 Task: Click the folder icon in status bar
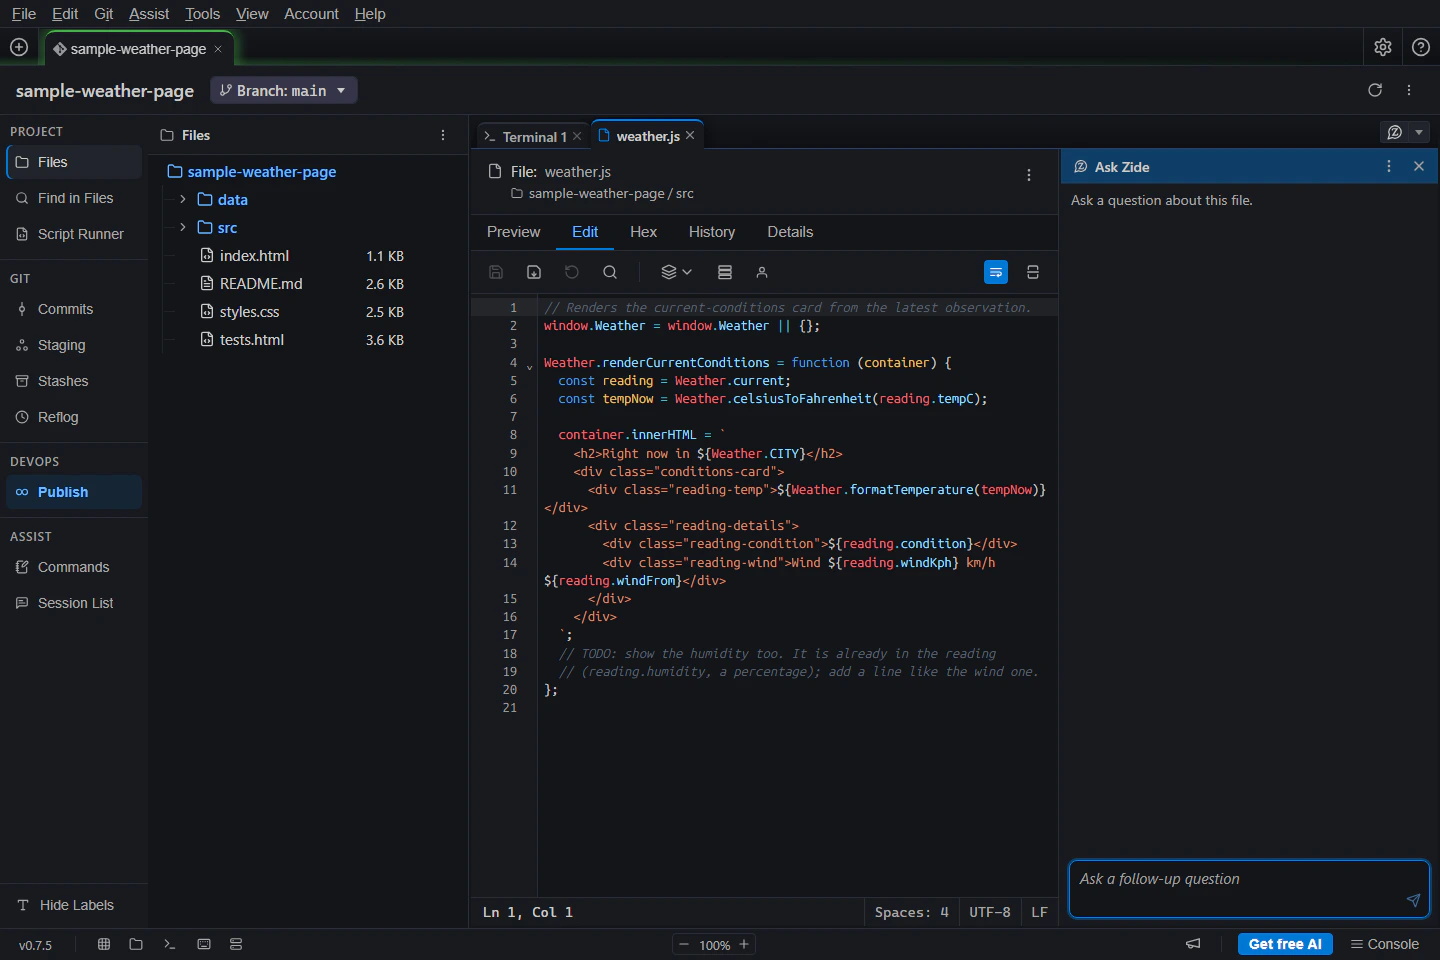[136, 944]
